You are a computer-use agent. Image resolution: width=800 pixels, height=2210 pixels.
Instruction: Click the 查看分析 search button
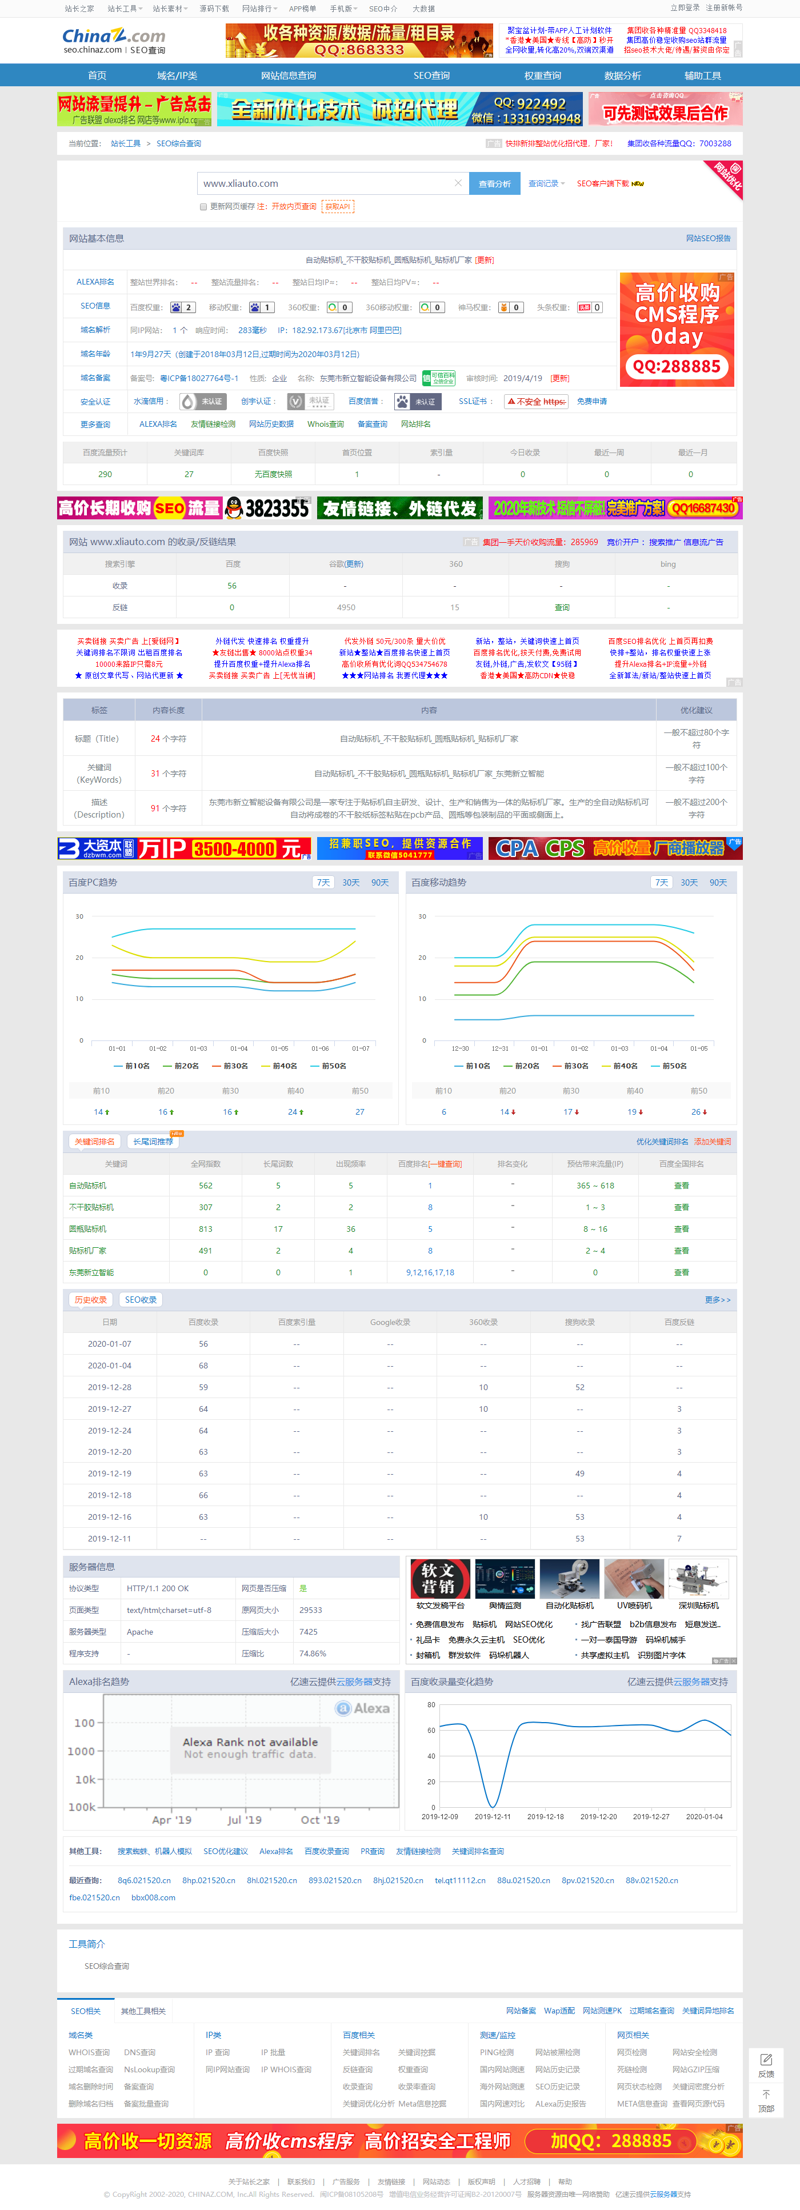[494, 184]
